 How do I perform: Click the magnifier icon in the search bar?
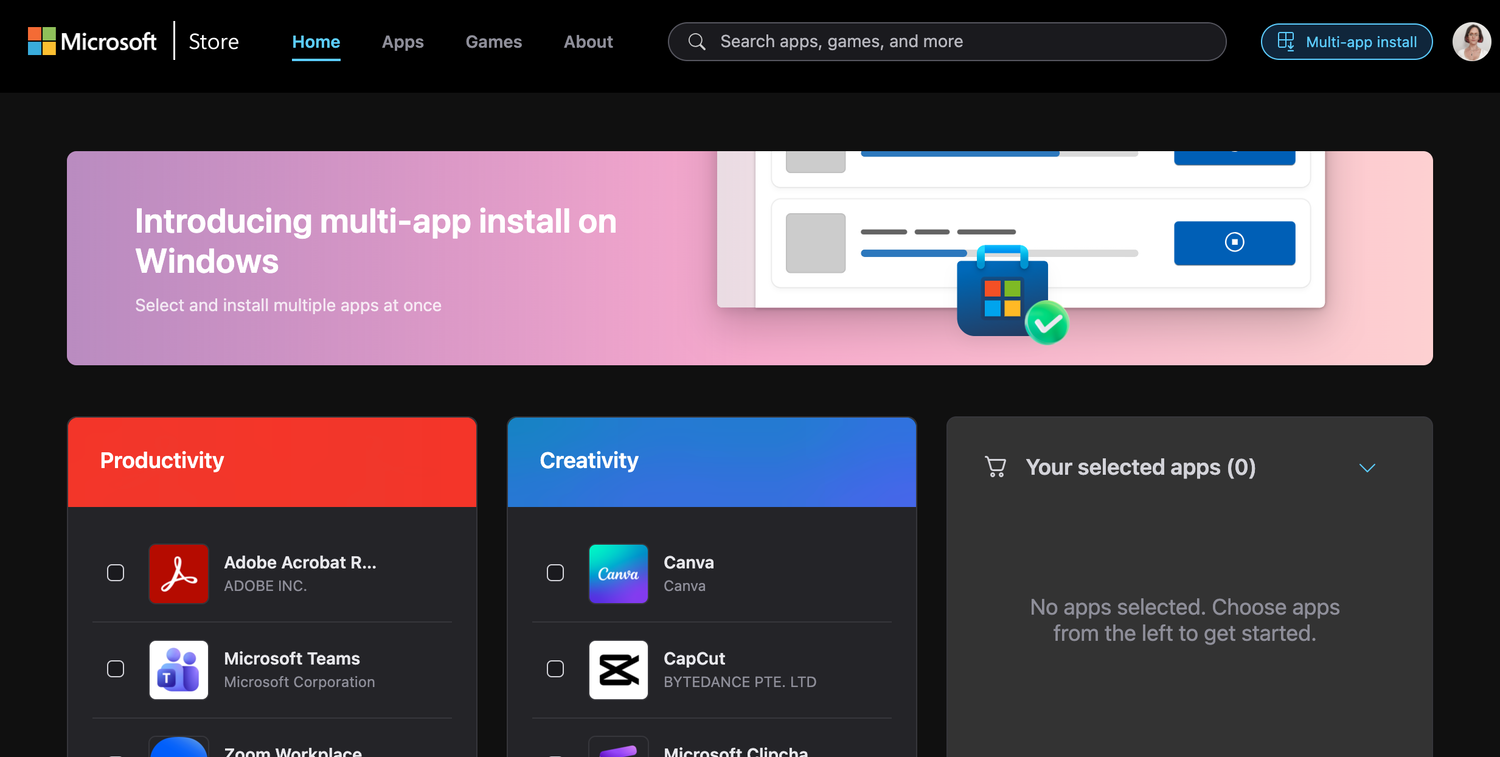[697, 41]
